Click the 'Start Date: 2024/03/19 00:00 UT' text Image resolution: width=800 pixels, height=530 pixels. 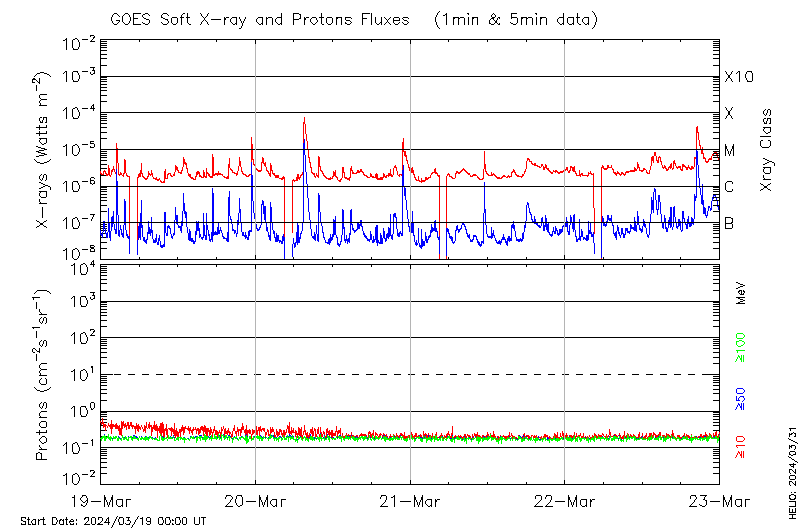(x=113, y=522)
